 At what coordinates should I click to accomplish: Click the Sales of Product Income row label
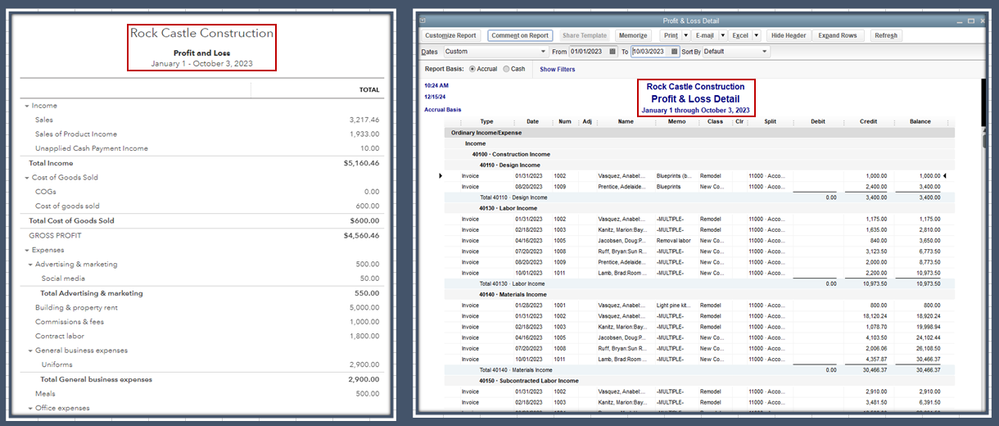coord(76,134)
